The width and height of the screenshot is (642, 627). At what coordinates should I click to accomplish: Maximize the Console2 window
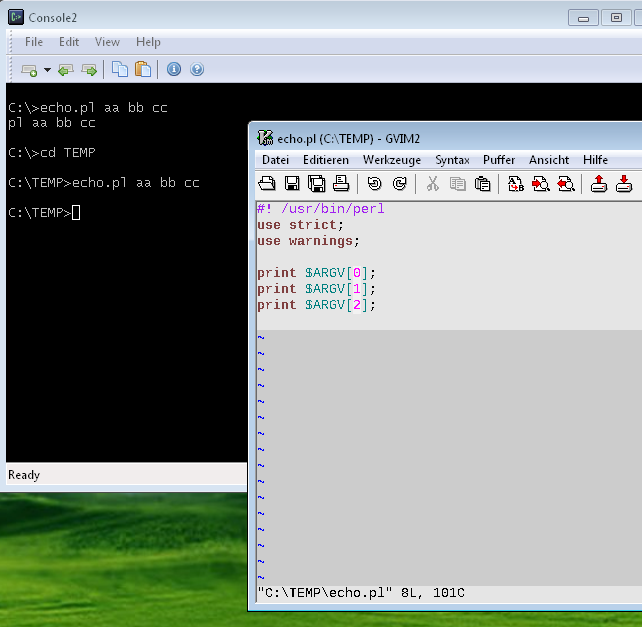click(x=616, y=18)
